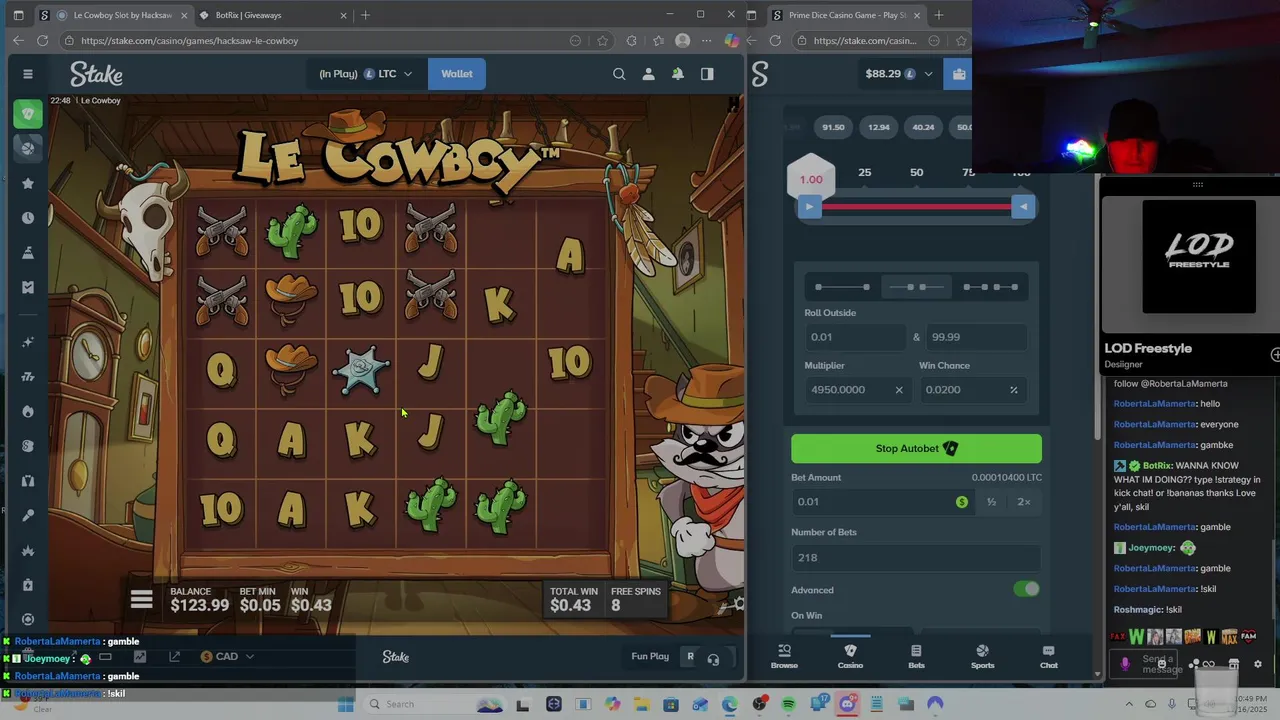The image size is (1280, 720).
Task: Open headset support icon under the slot
Action: click(x=713, y=658)
